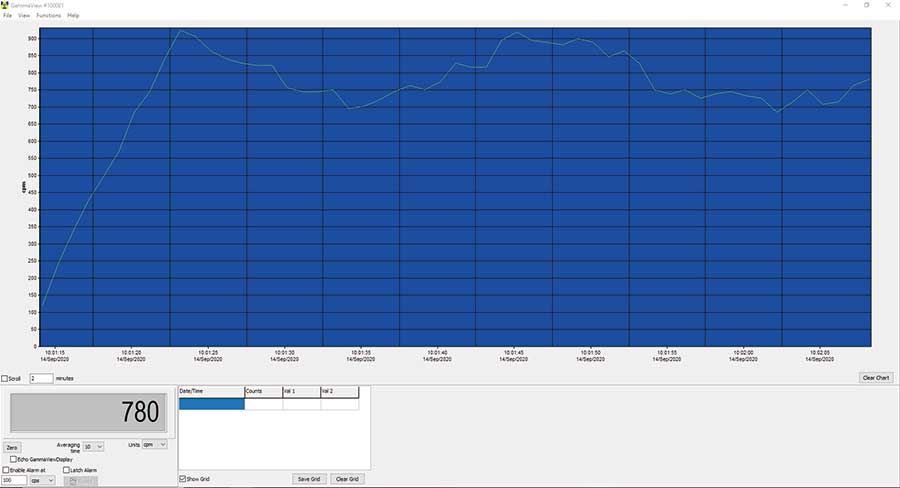Click the GammaView radiation app icon
Screen dimensions: 900x488
click(5, 5)
